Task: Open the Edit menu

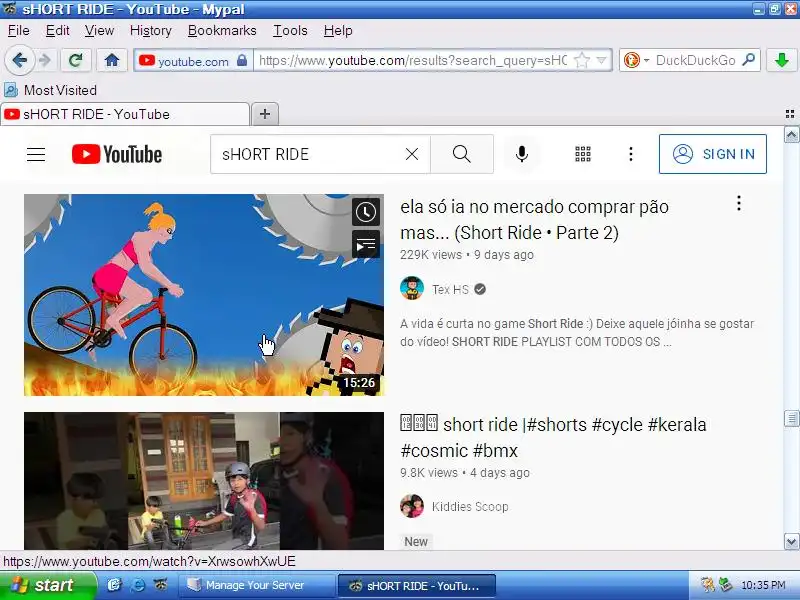Action: (57, 31)
